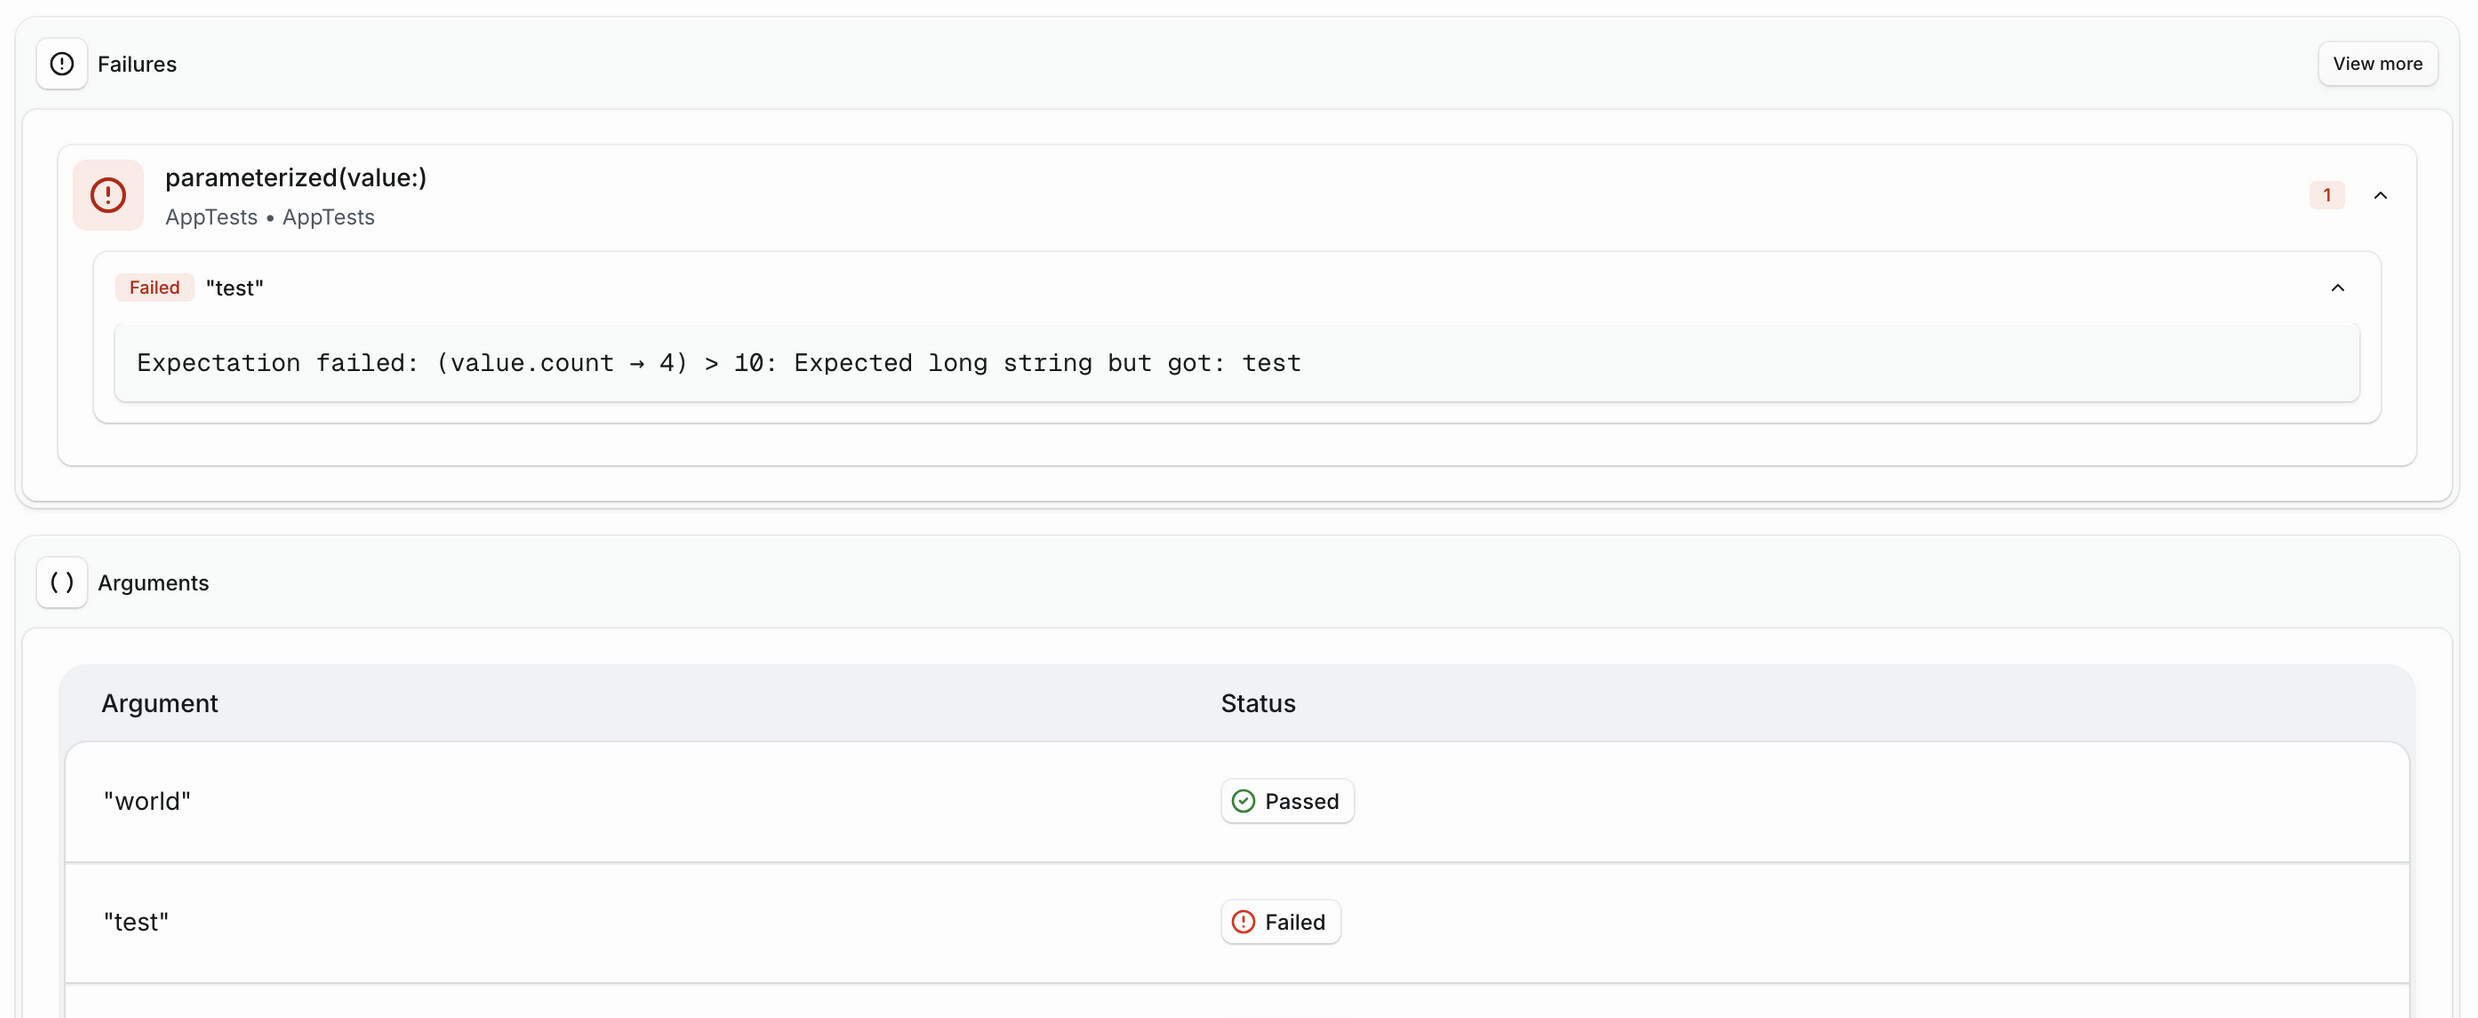Click the Expectation failed message box
2478x1018 pixels.
coord(1236,363)
